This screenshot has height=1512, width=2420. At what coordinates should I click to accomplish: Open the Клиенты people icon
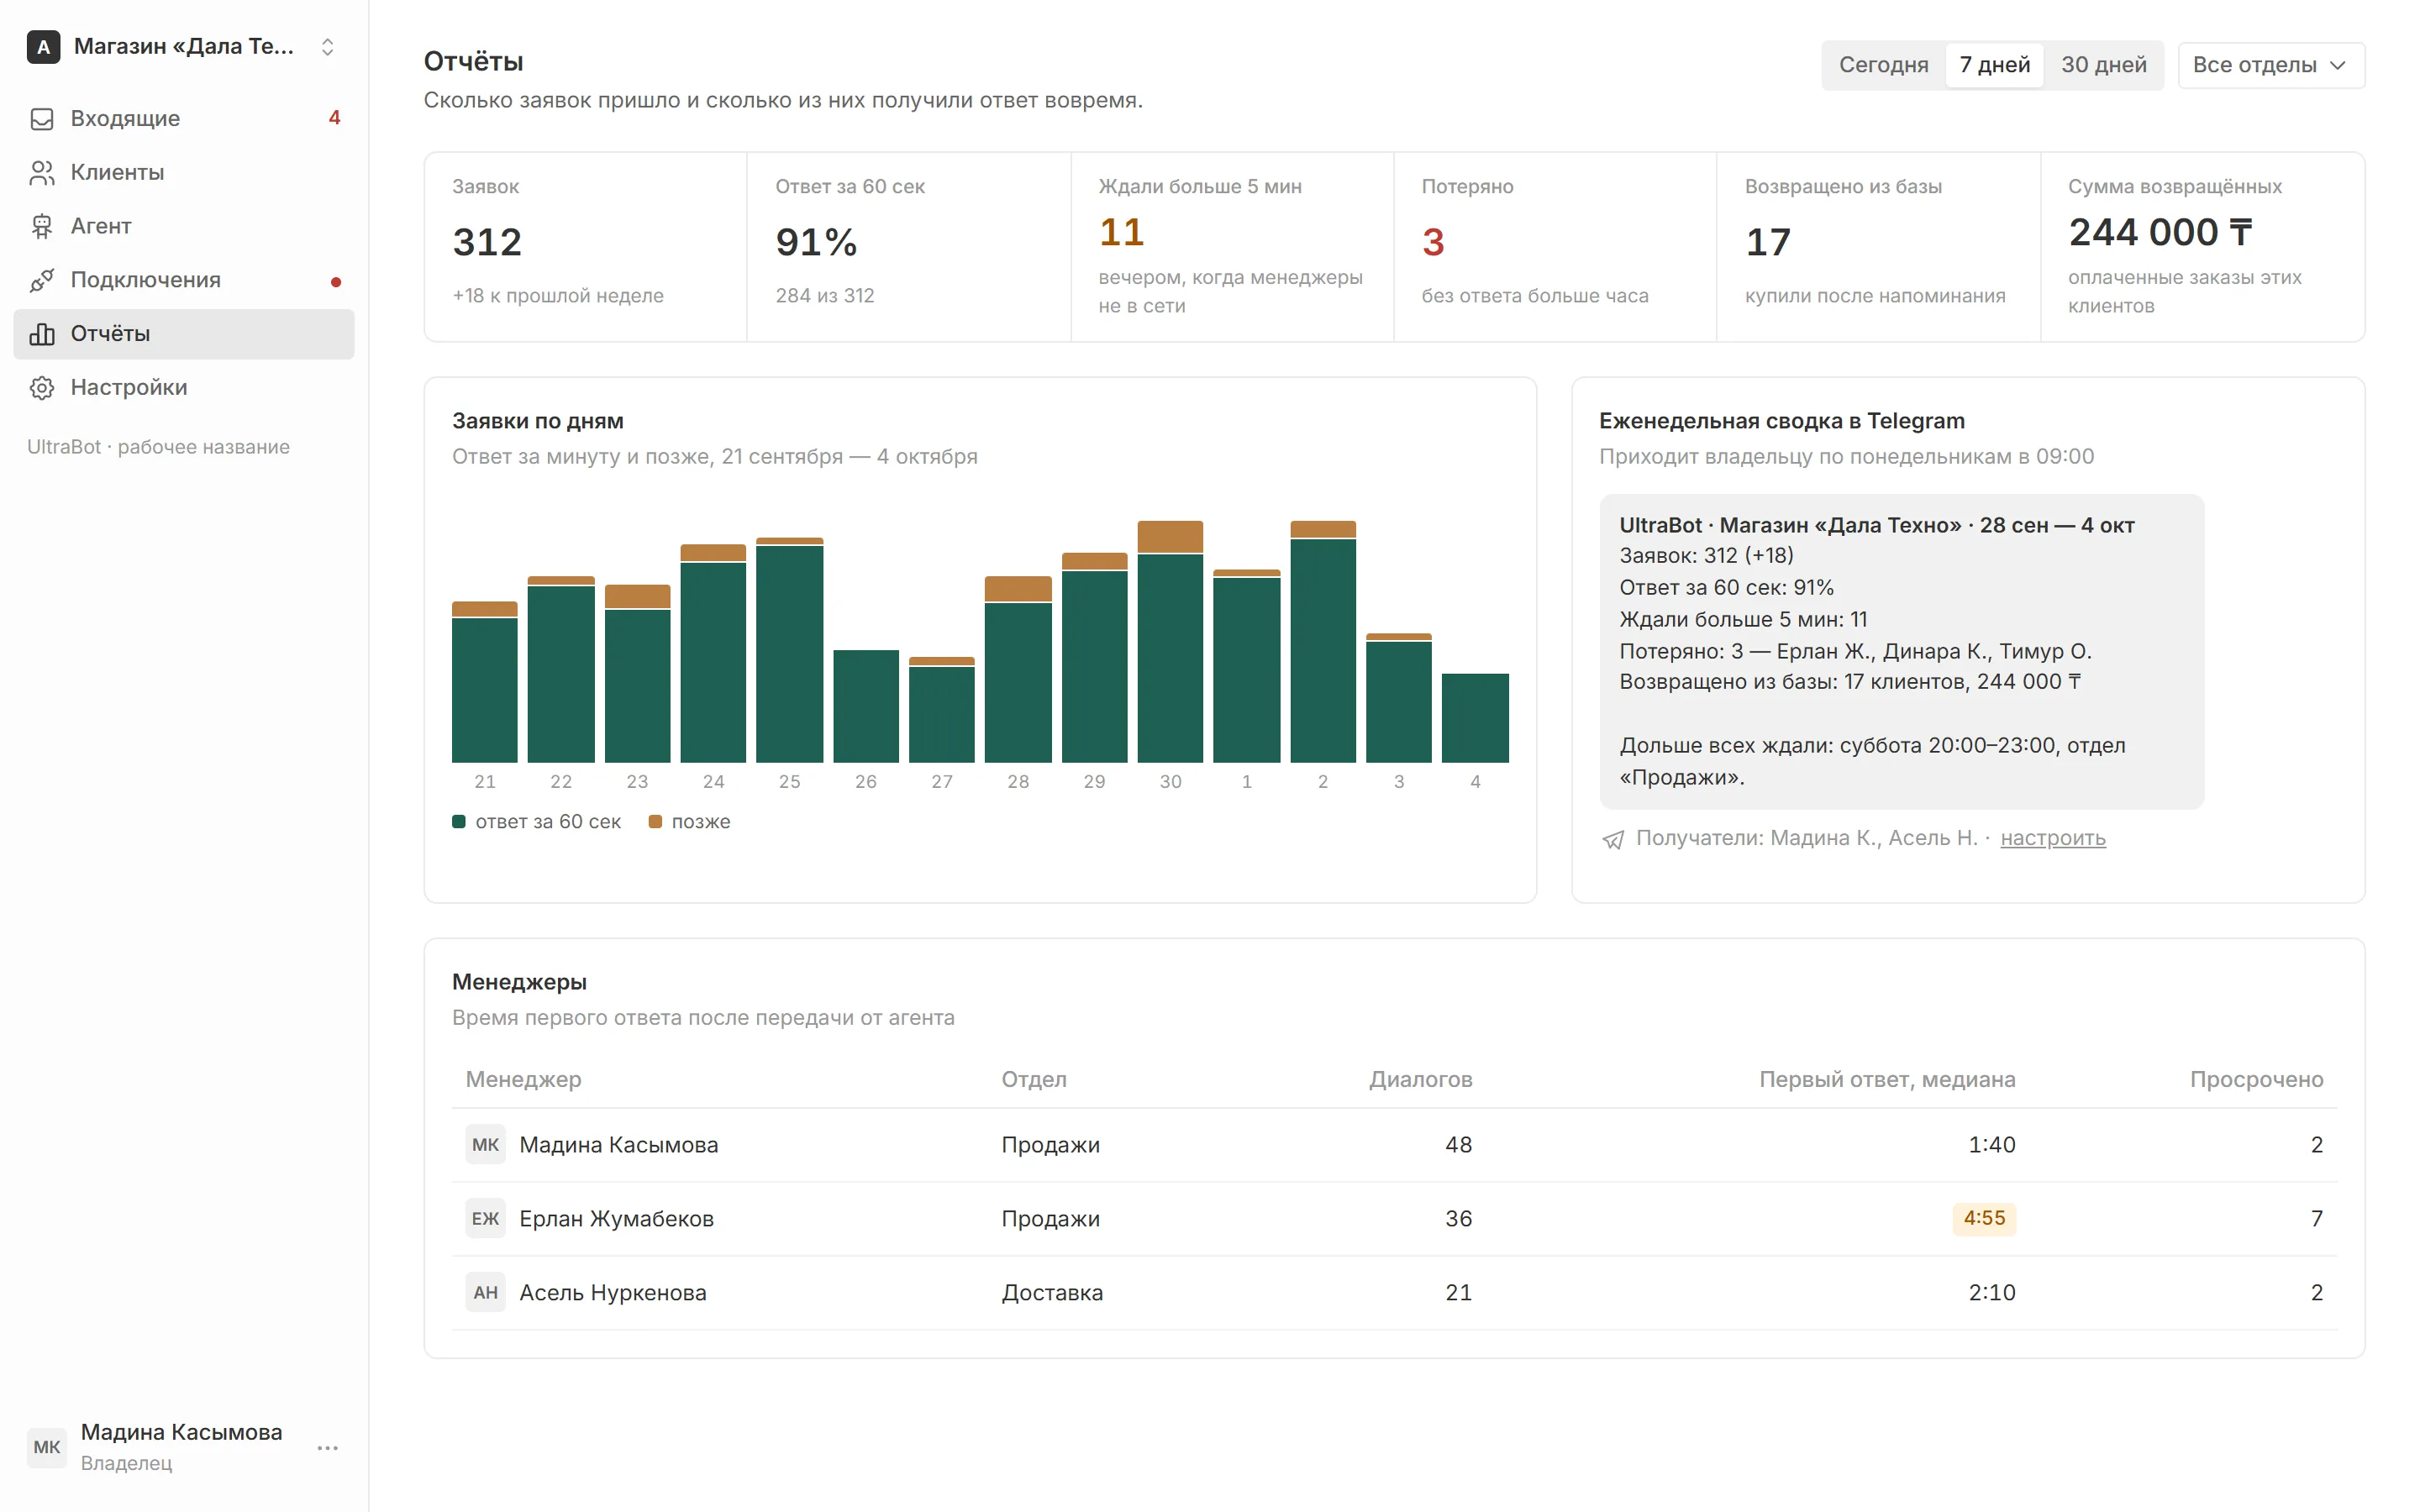42,173
